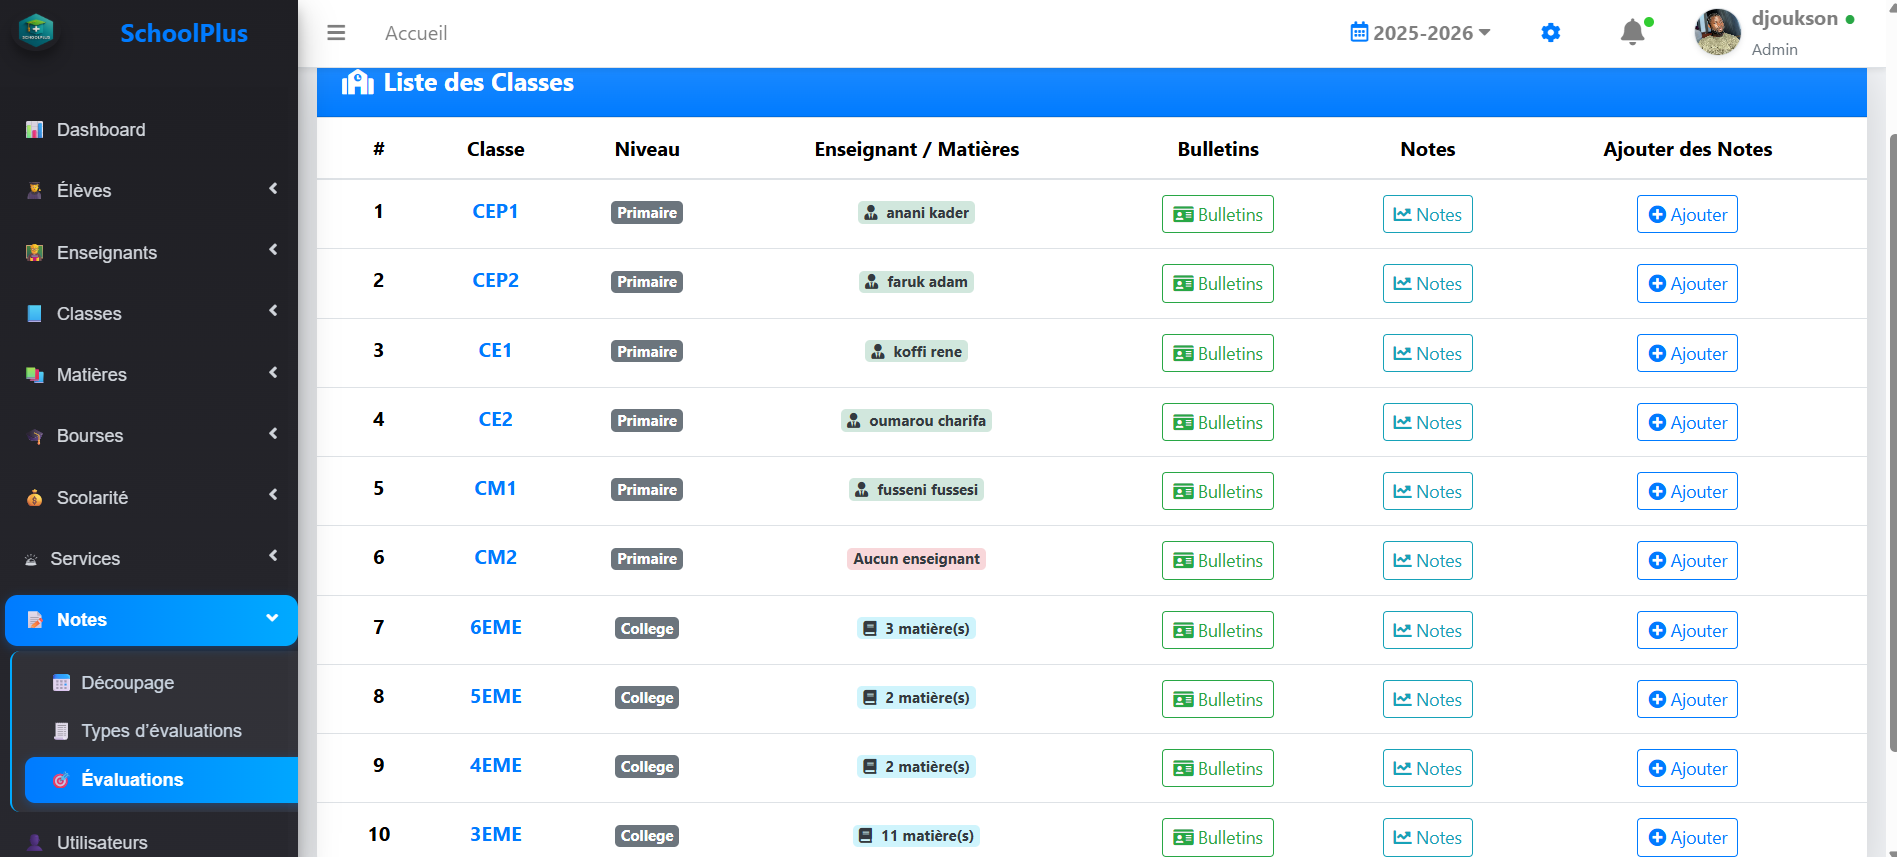Click the SchoolPlus logo icon
Image resolution: width=1897 pixels, height=857 pixels.
(37, 32)
